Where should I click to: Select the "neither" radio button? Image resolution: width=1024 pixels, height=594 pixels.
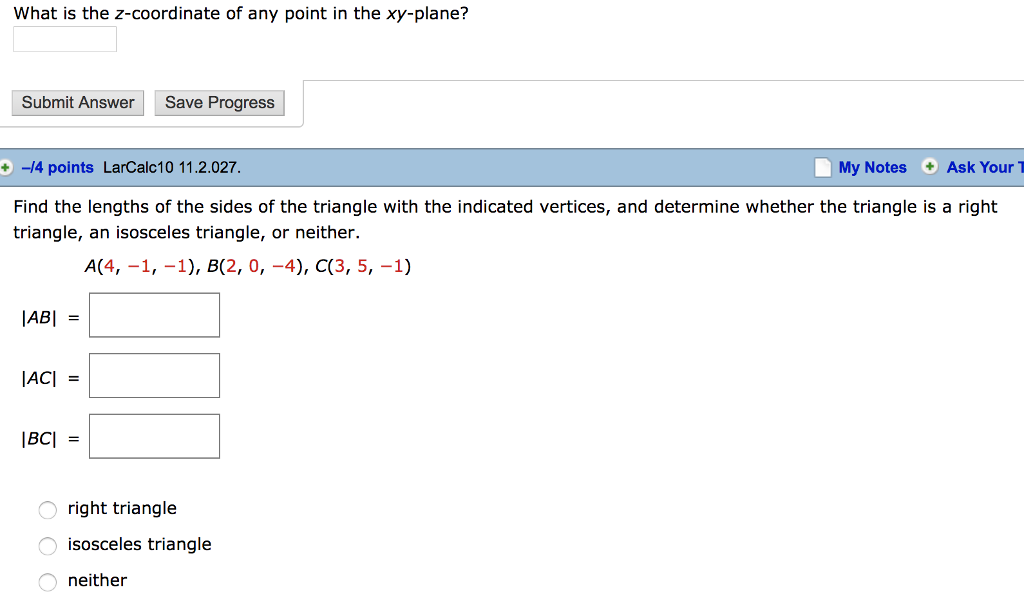coord(47,582)
